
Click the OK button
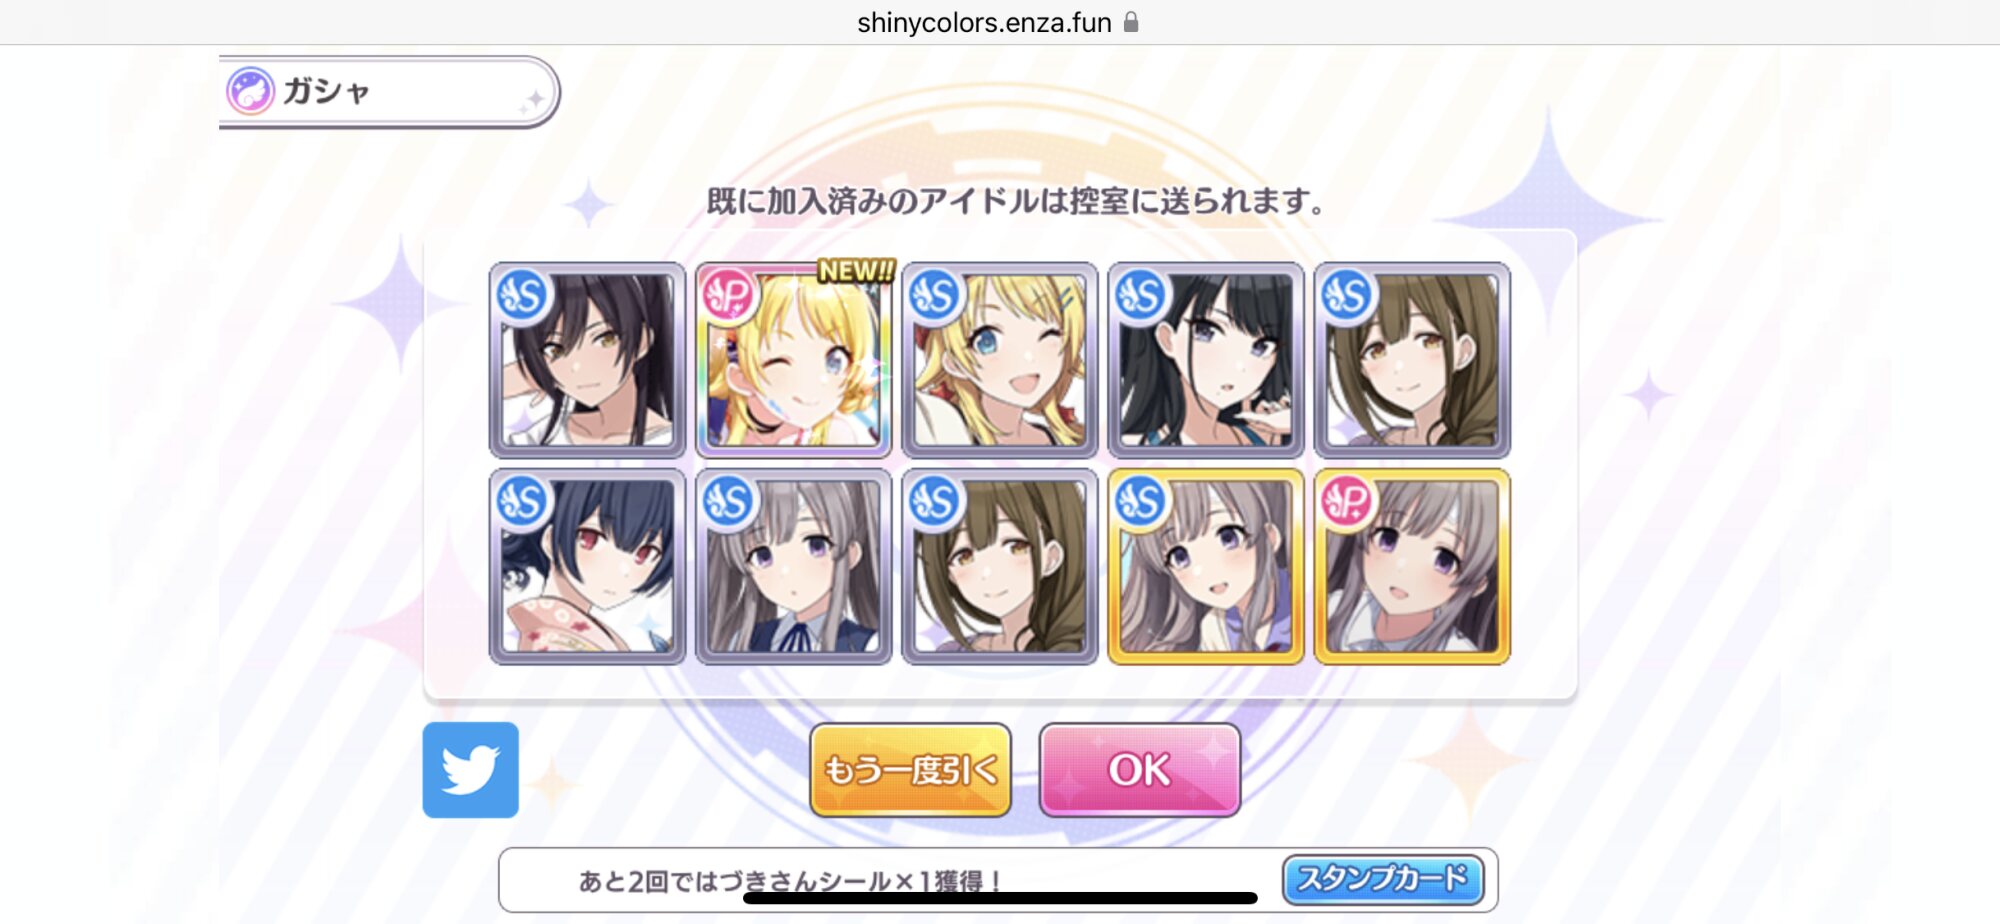(x=1140, y=770)
